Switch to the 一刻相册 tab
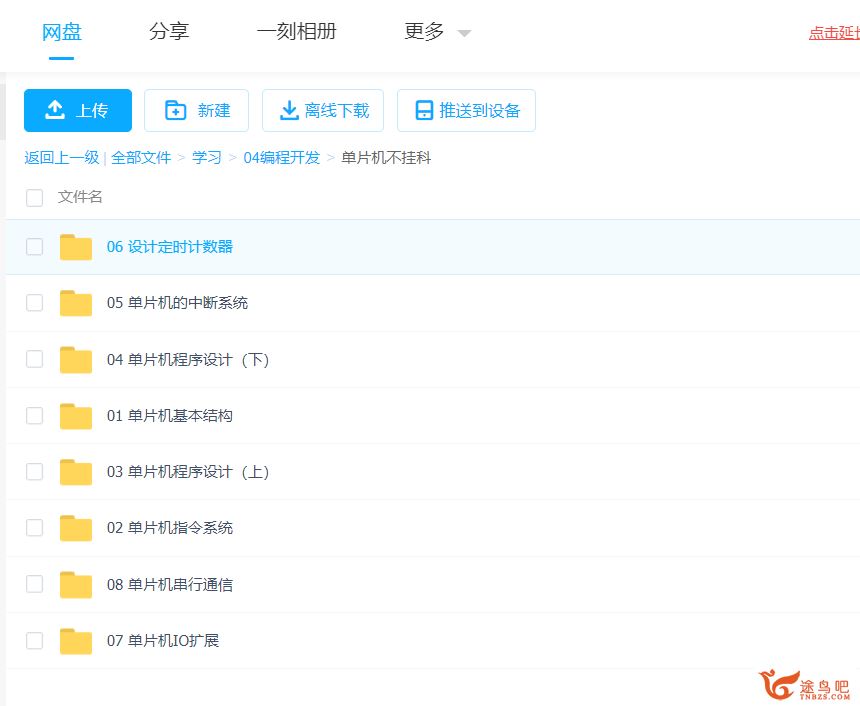The height and width of the screenshot is (706, 860). (x=296, y=32)
